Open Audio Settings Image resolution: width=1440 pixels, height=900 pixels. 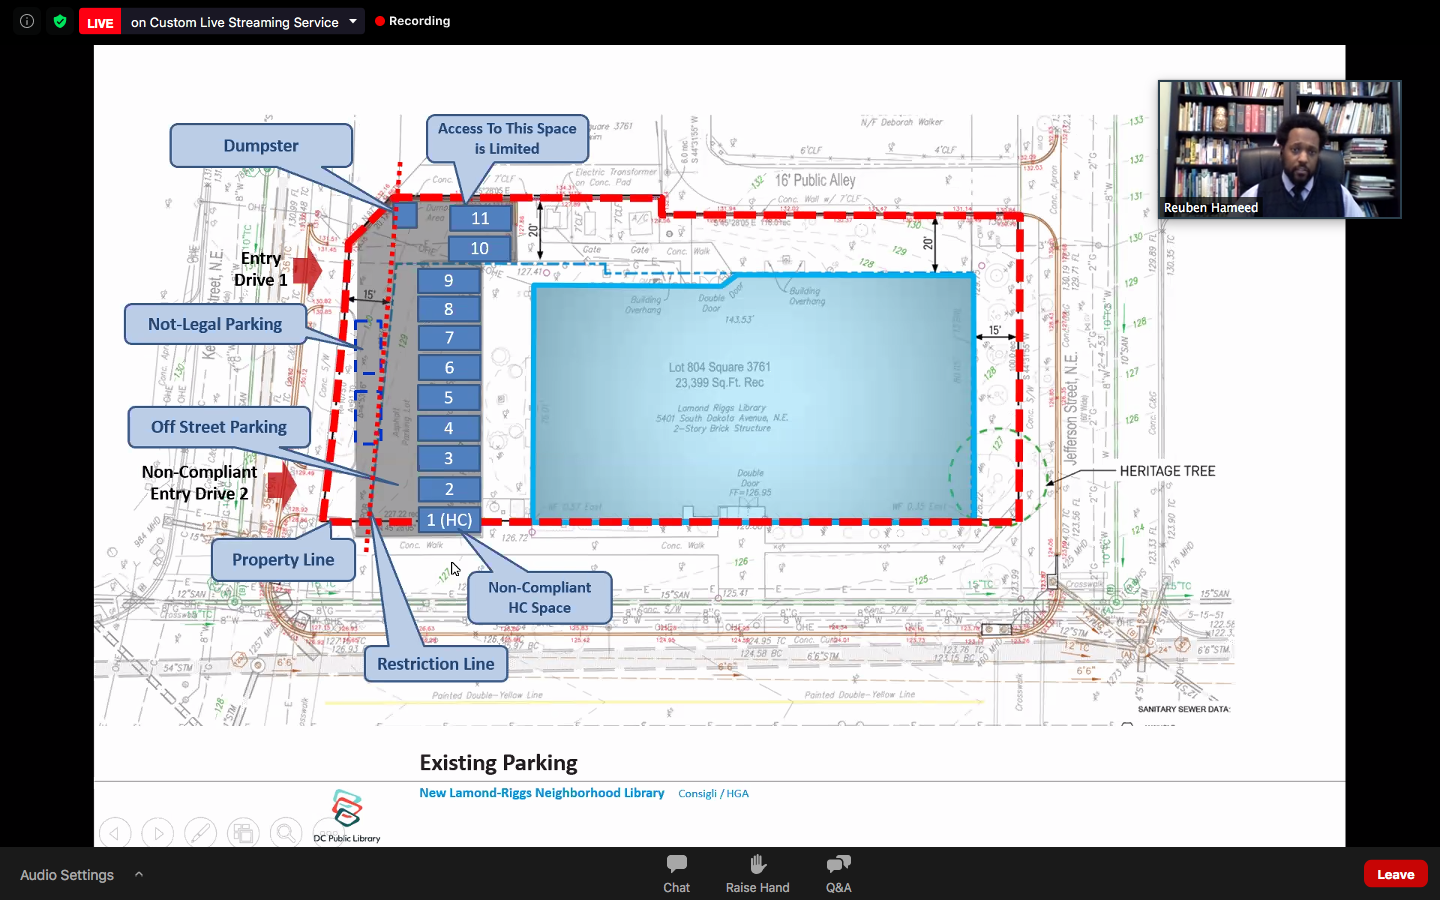[67, 875]
